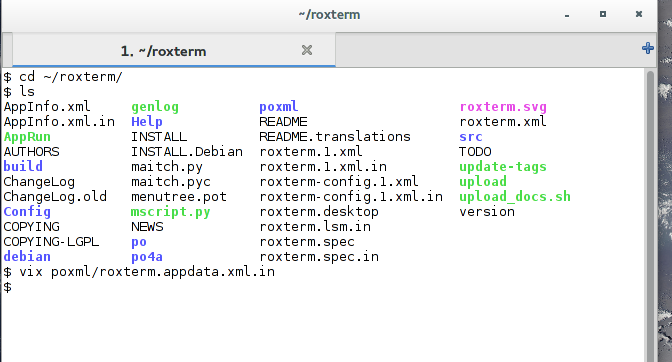Click the window title ~/roxterm
The height and width of the screenshot is (362, 672).
pos(329,15)
